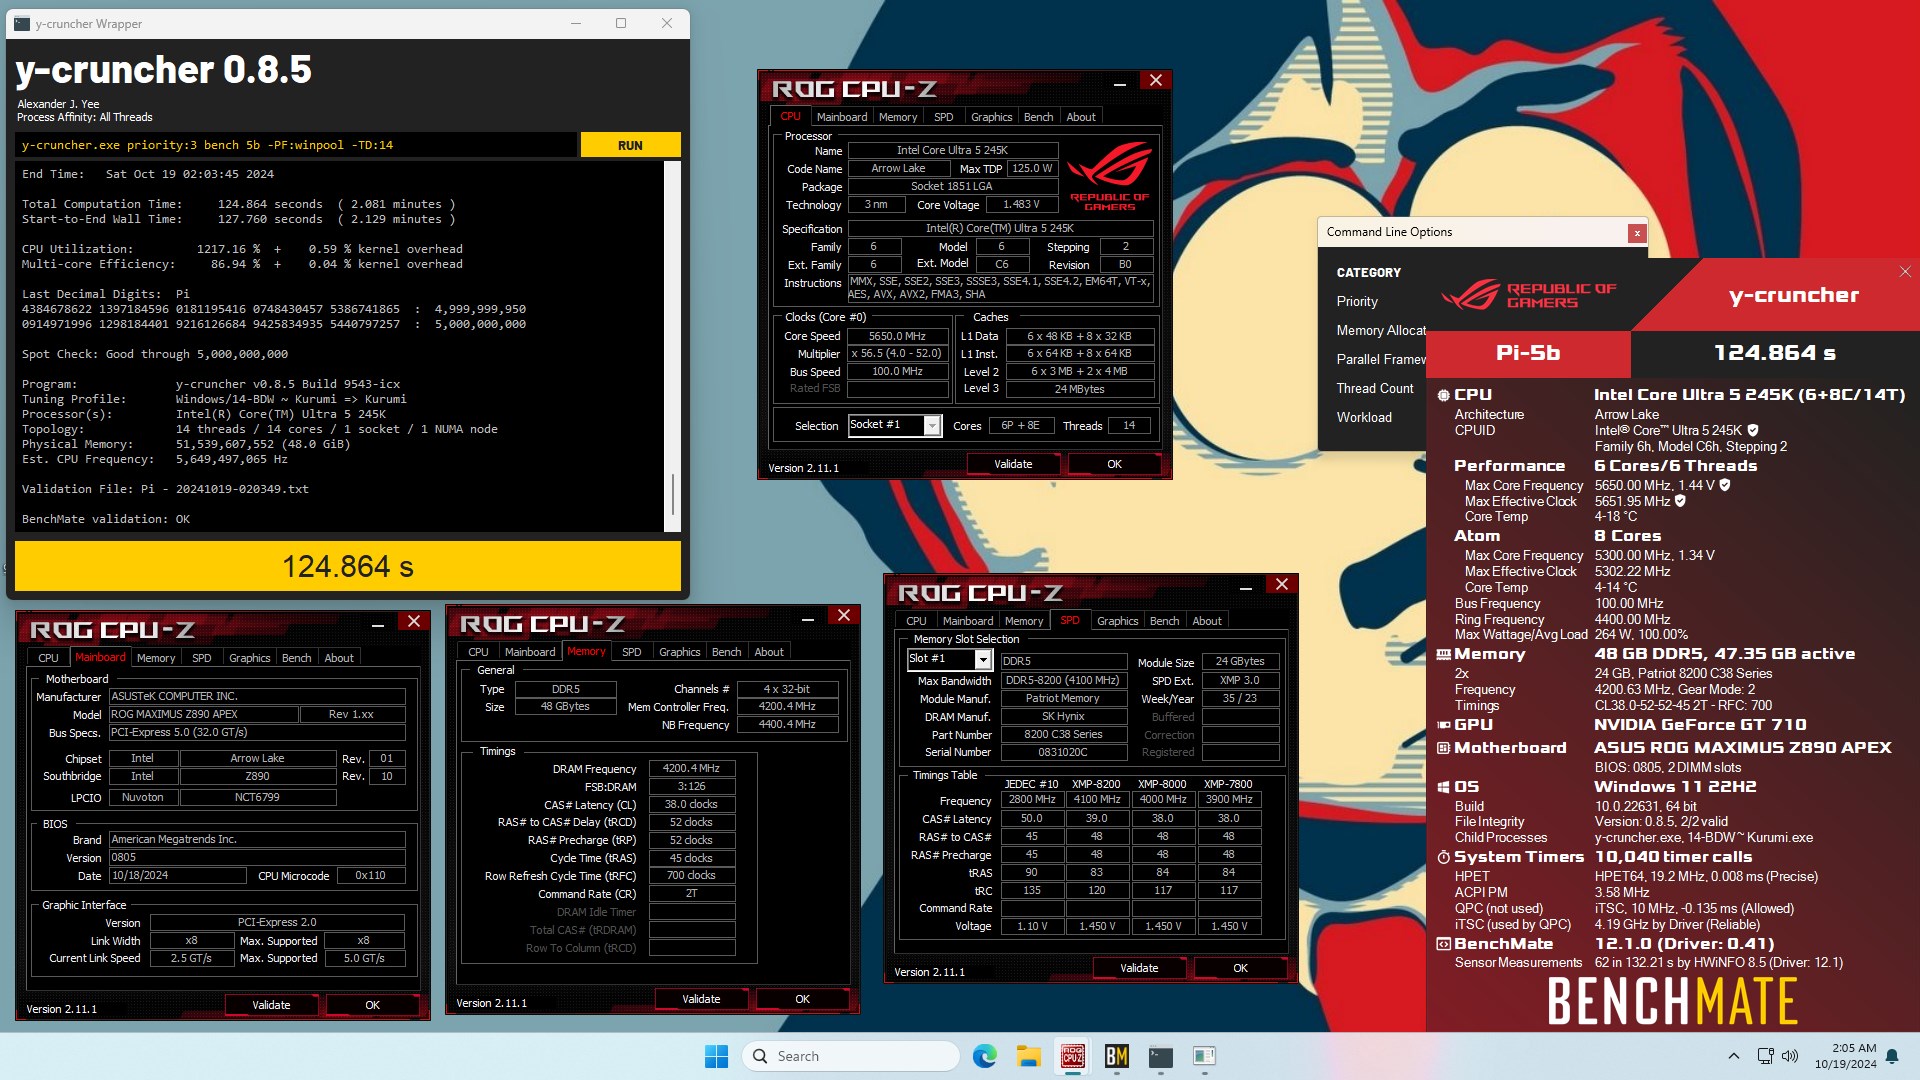Viewport: 1920px width, 1080px height.
Task: Click Validate in CPU-Z CPU window
Action: pos(1013,464)
